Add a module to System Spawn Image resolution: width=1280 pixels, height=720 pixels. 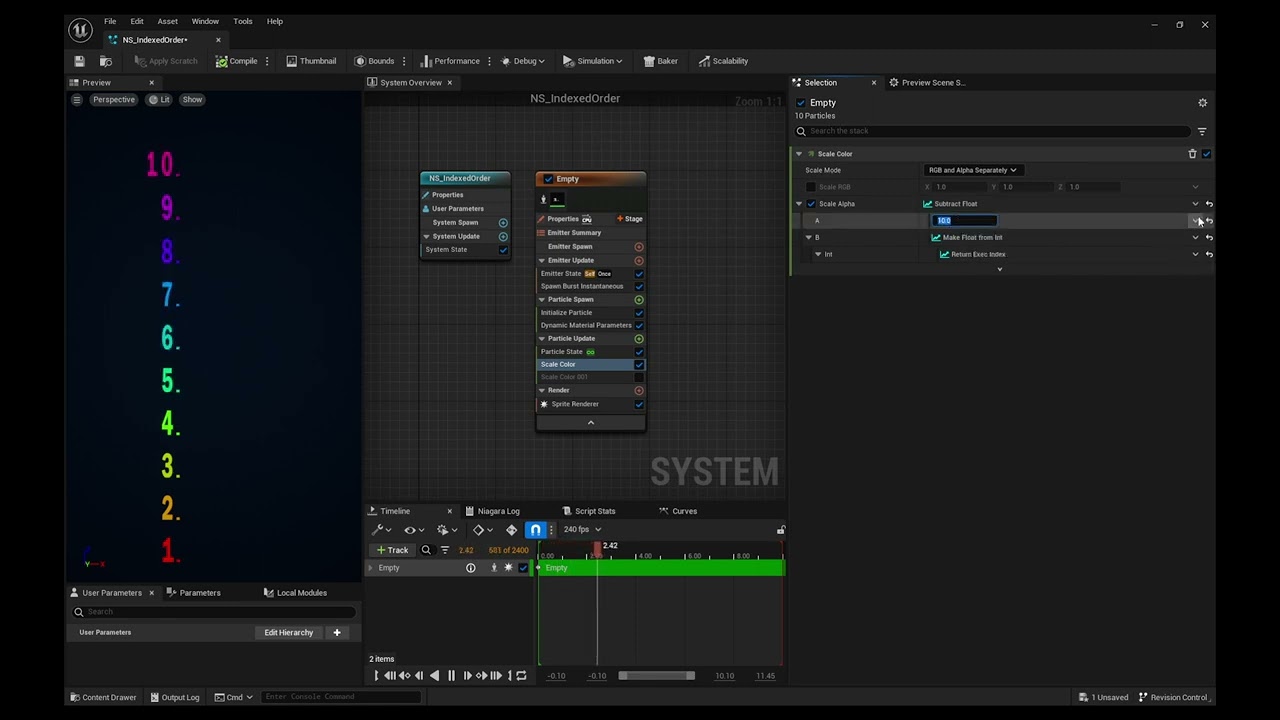pyautogui.click(x=503, y=223)
